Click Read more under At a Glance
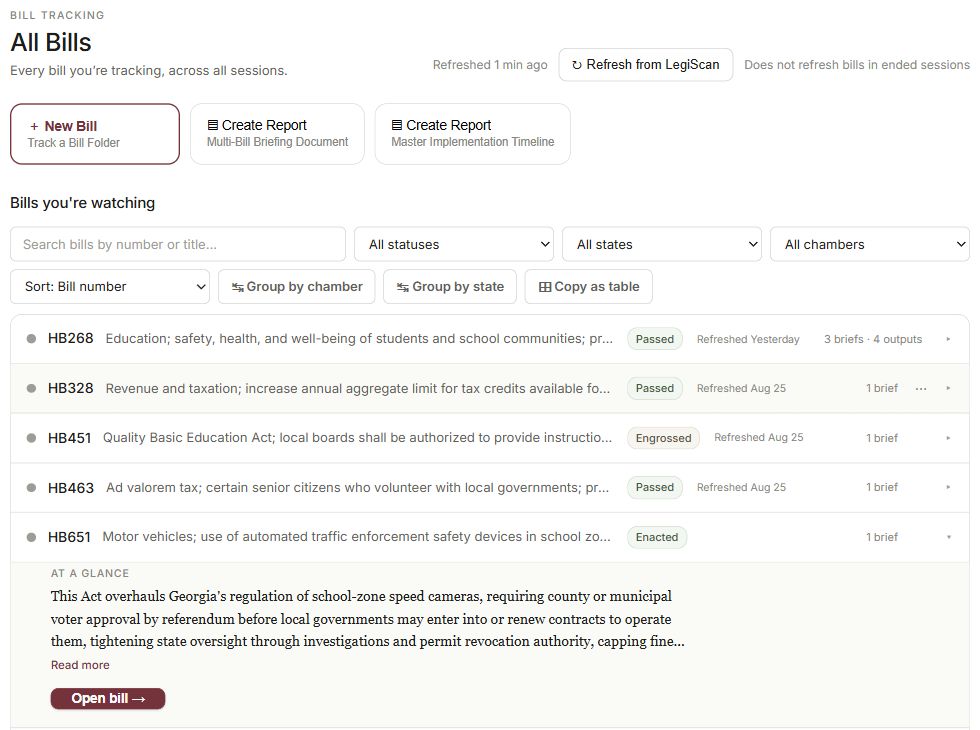 pyautogui.click(x=80, y=665)
